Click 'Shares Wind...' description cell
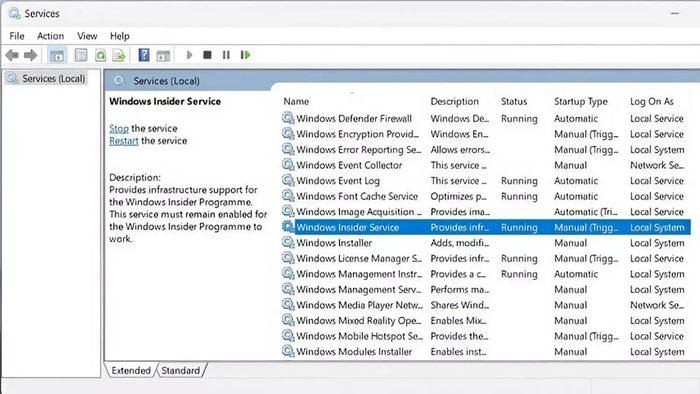This screenshot has width=700, height=394. 460,305
